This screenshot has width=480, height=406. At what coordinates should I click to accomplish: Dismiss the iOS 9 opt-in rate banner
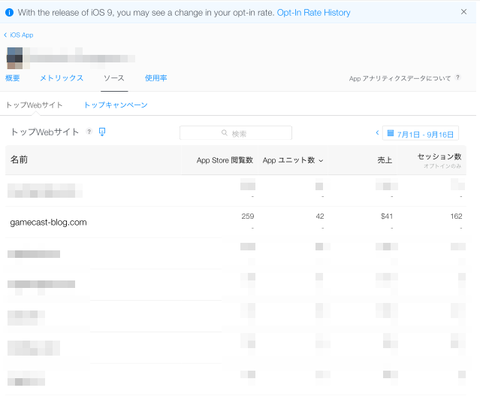pyautogui.click(x=464, y=12)
